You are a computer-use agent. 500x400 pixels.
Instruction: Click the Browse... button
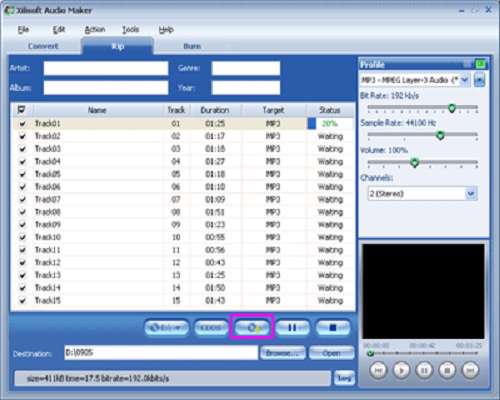tap(283, 353)
